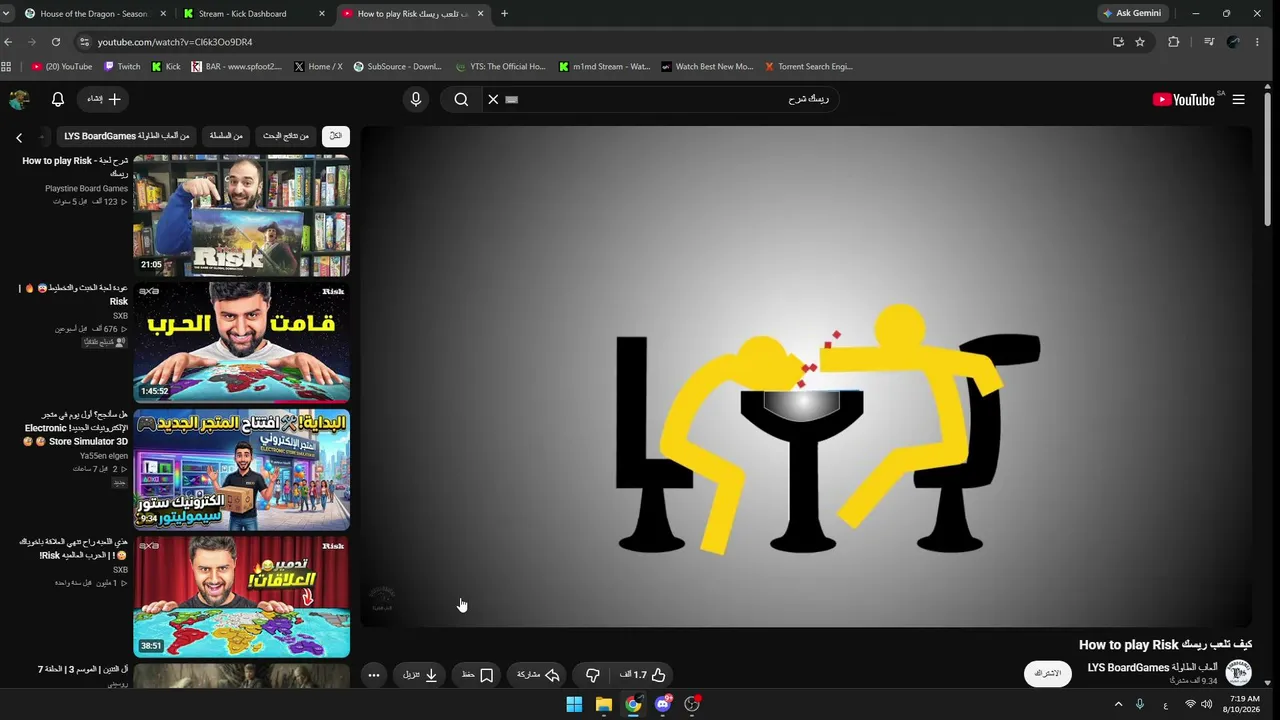1280x720 pixels.
Task: Open the SubSource bookmark
Action: [397, 67]
